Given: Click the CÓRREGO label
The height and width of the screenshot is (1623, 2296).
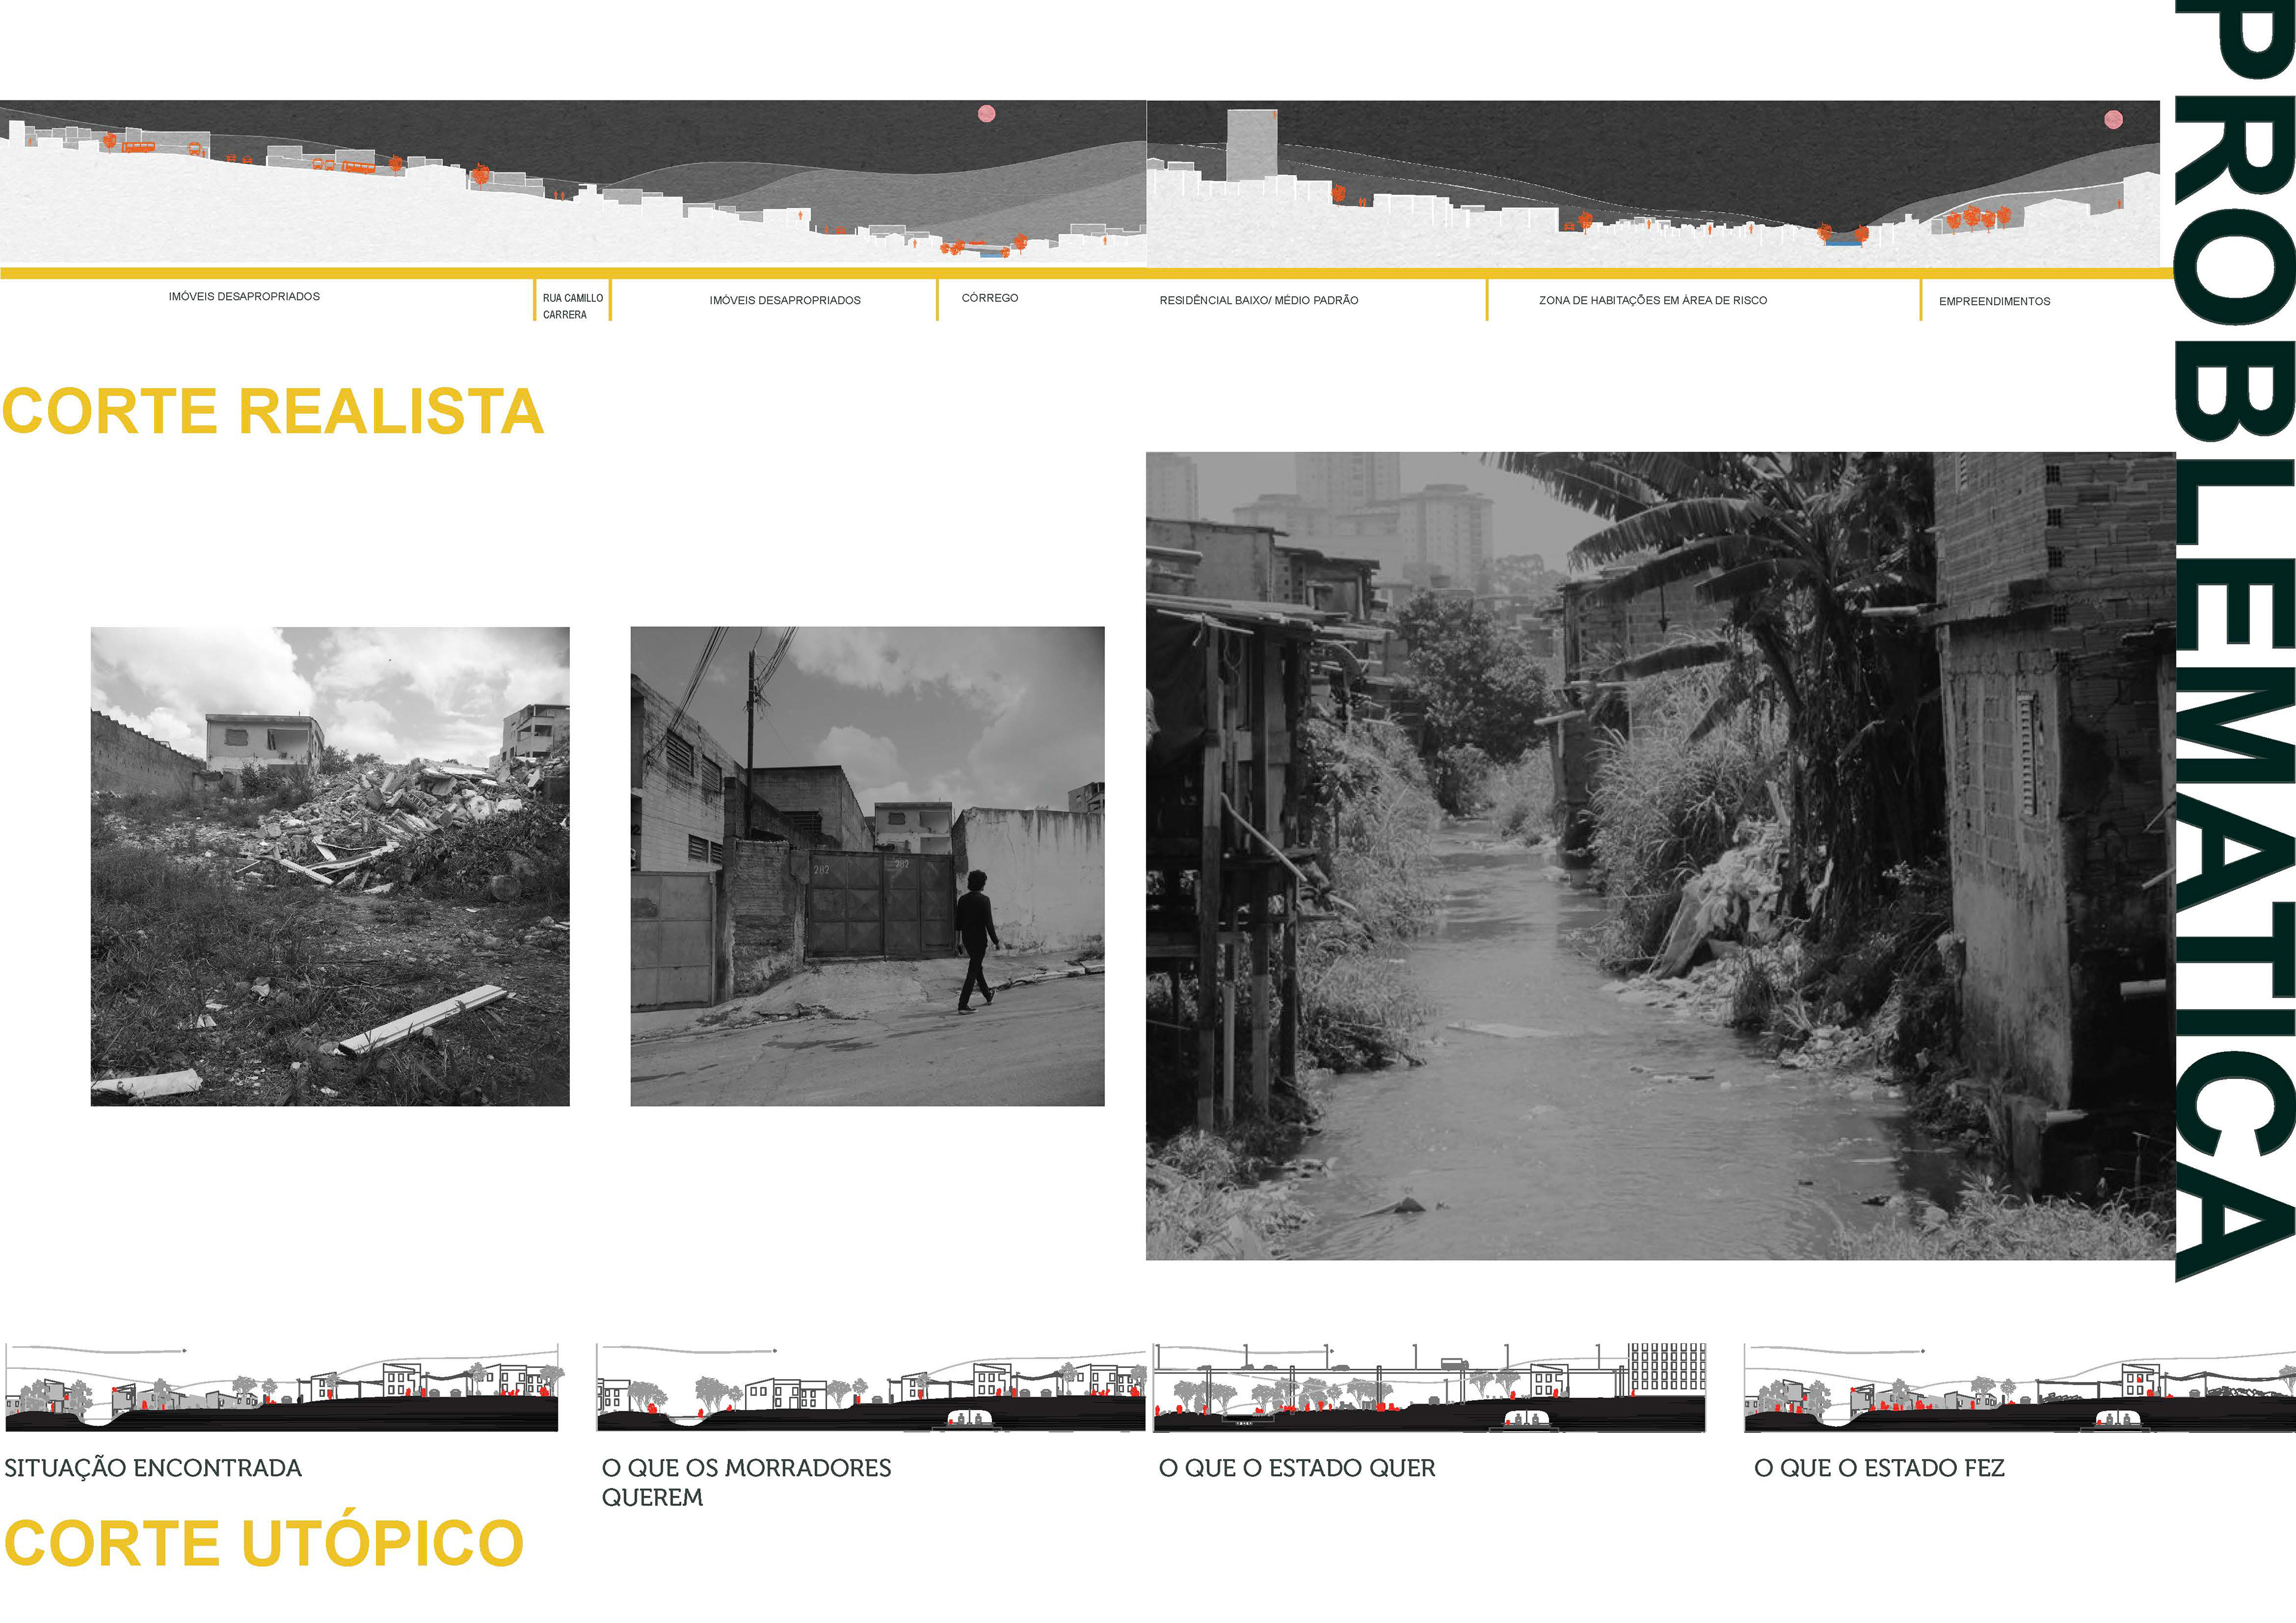Looking at the screenshot, I should (989, 298).
